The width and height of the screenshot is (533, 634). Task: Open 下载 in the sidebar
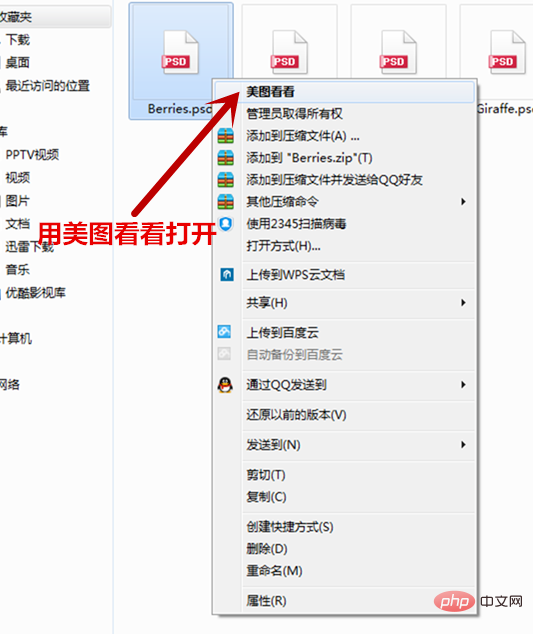click(x=18, y=40)
